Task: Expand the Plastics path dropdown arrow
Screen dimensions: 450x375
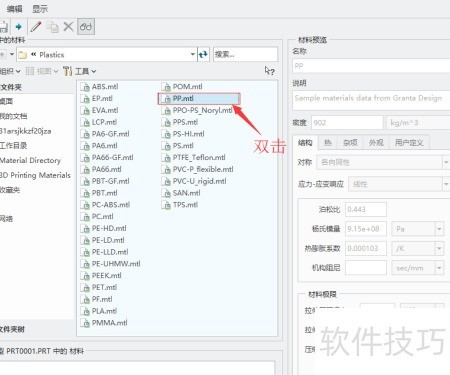Action: coord(193,54)
